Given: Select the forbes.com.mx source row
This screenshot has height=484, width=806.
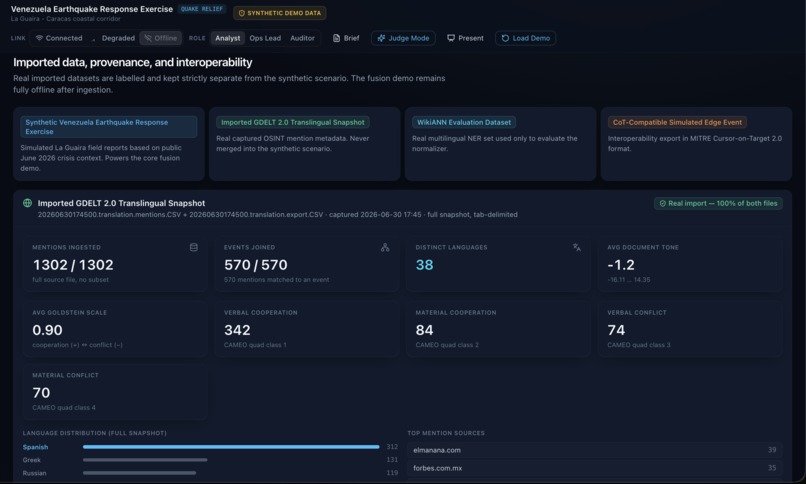Looking at the screenshot, I should pos(594,468).
